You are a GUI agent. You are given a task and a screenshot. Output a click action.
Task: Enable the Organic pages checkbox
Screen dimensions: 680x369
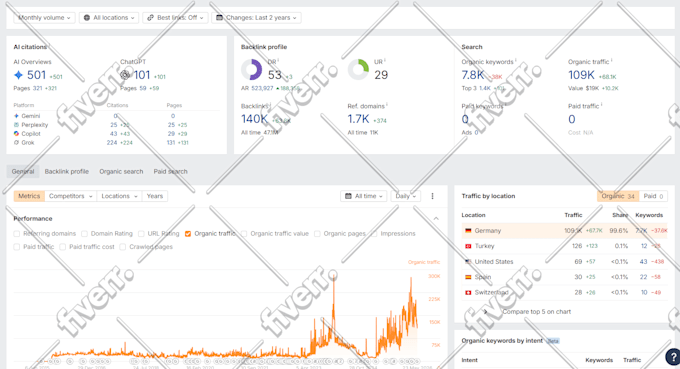point(317,234)
